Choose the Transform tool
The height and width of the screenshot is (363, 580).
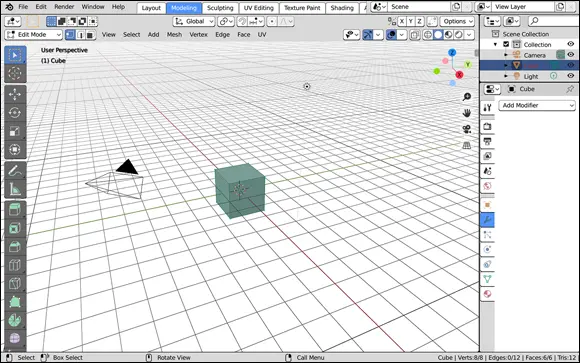point(15,149)
